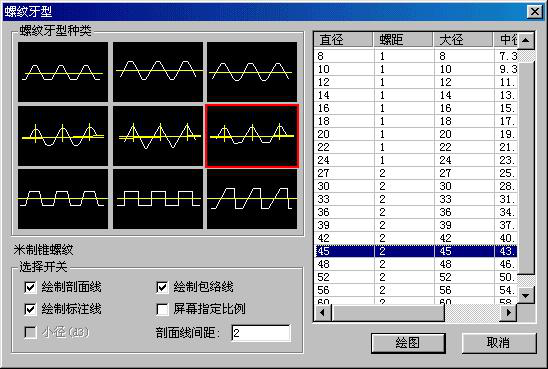This screenshot has height=369, width=548.
Task: Pick the first thread profile in top row
Action: [x=63, y=72]
